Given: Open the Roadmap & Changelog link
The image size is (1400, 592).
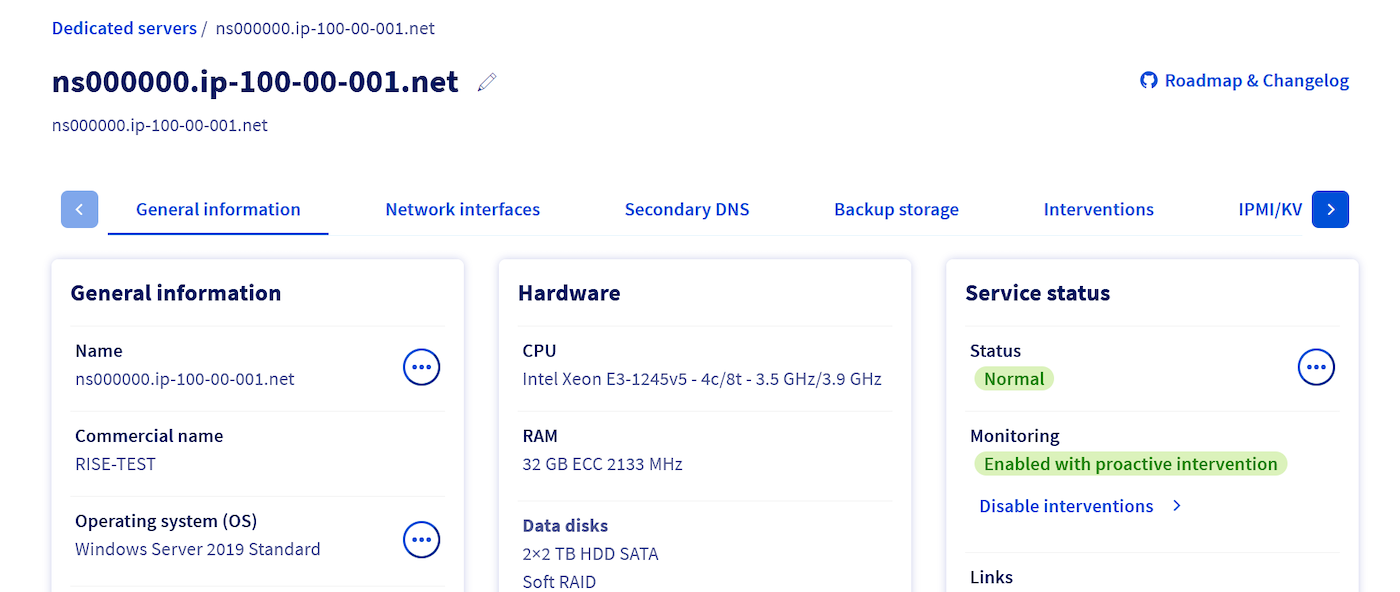Looking at the screenshot, I should point(1256,81).
